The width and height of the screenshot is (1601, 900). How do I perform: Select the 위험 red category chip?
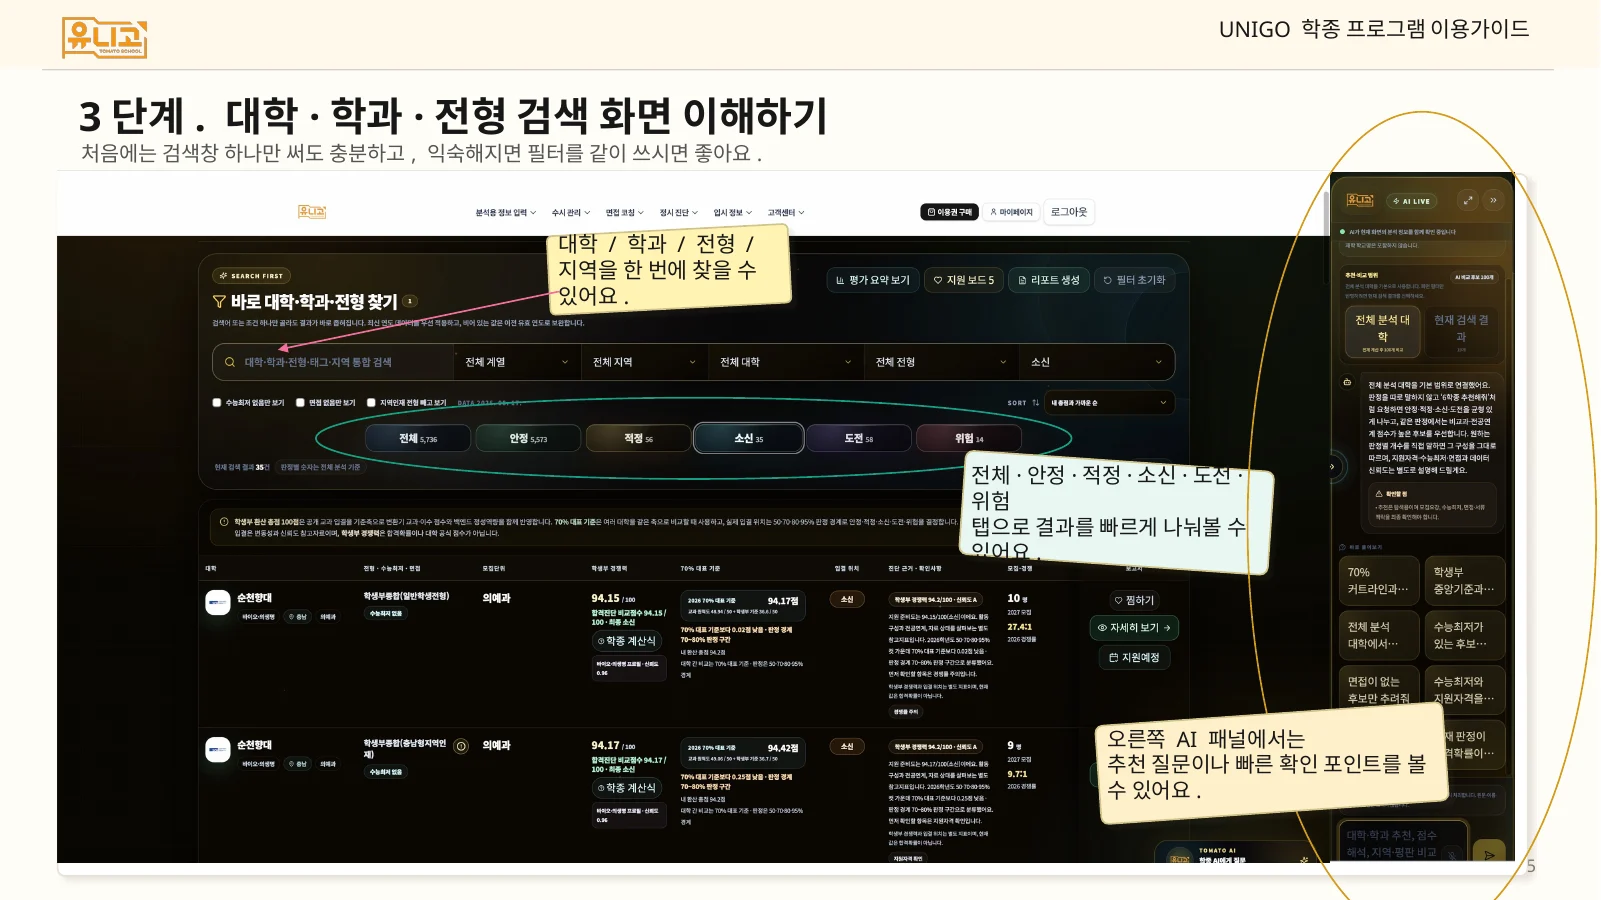click(969, 438)
